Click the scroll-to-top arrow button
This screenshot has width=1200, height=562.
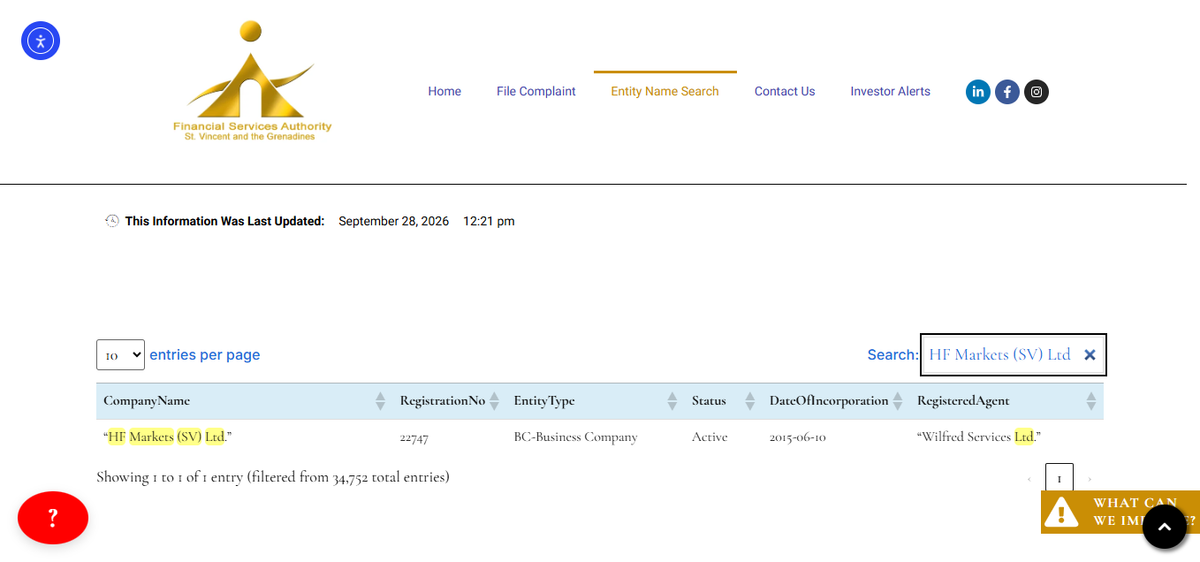coord(1164,526)
